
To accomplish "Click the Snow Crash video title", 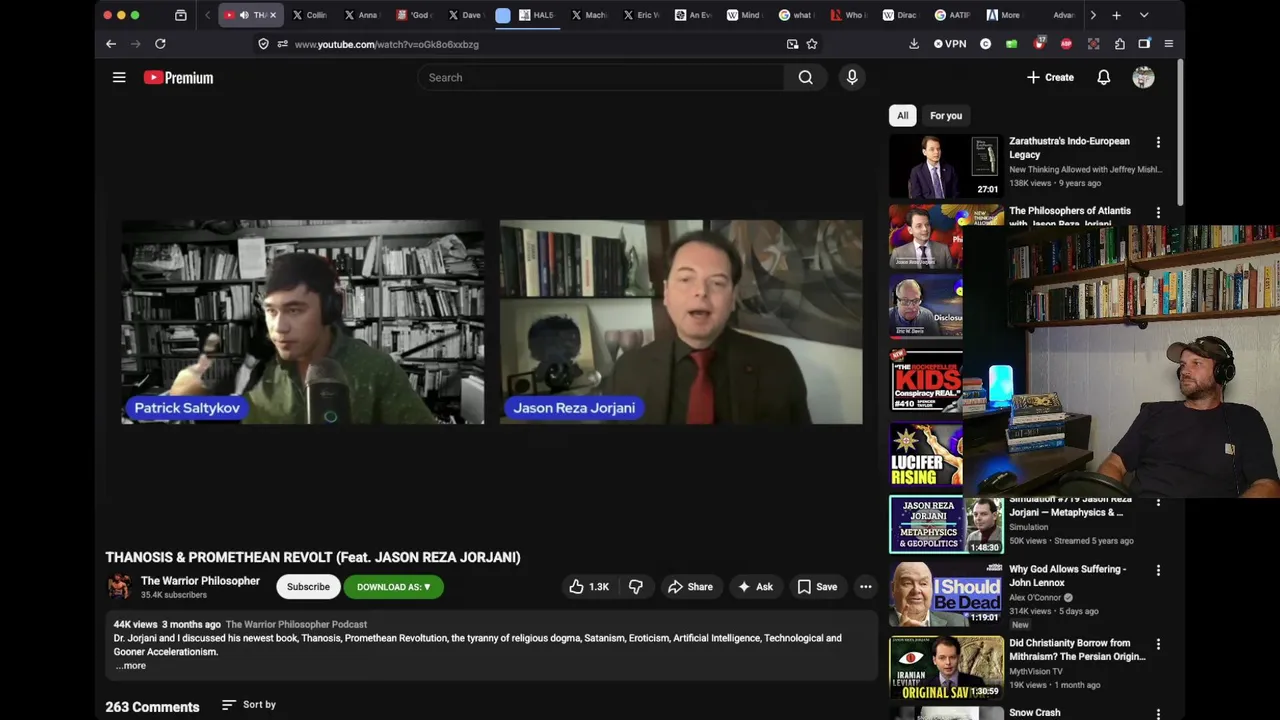I will [1034, 713].
